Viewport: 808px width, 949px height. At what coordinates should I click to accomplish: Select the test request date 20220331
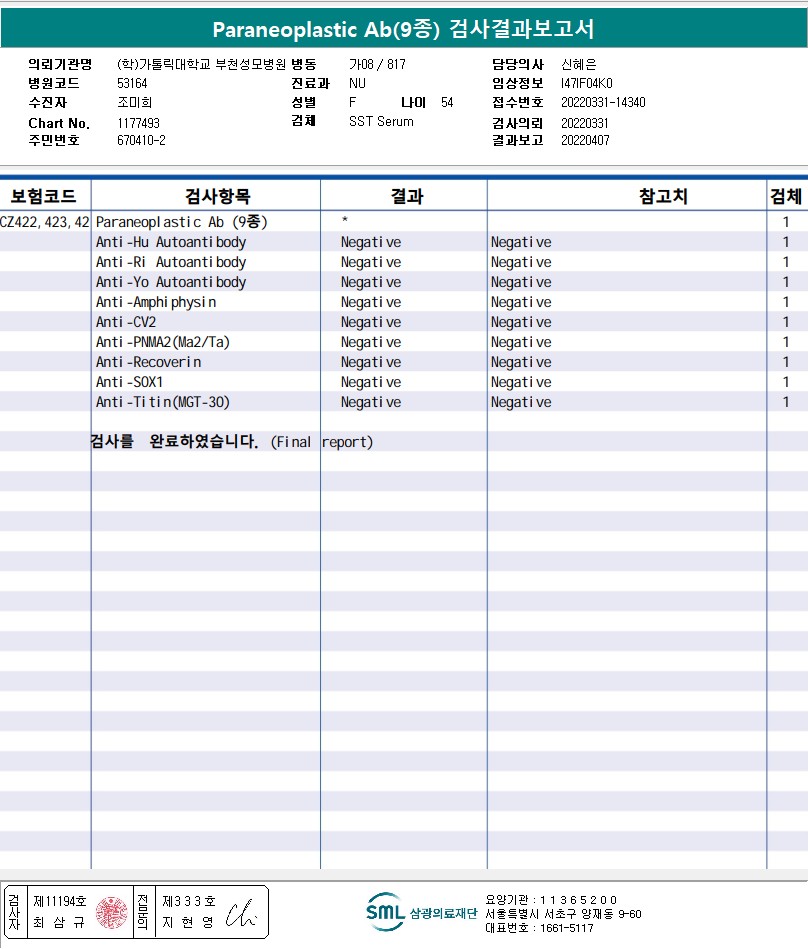584,123
